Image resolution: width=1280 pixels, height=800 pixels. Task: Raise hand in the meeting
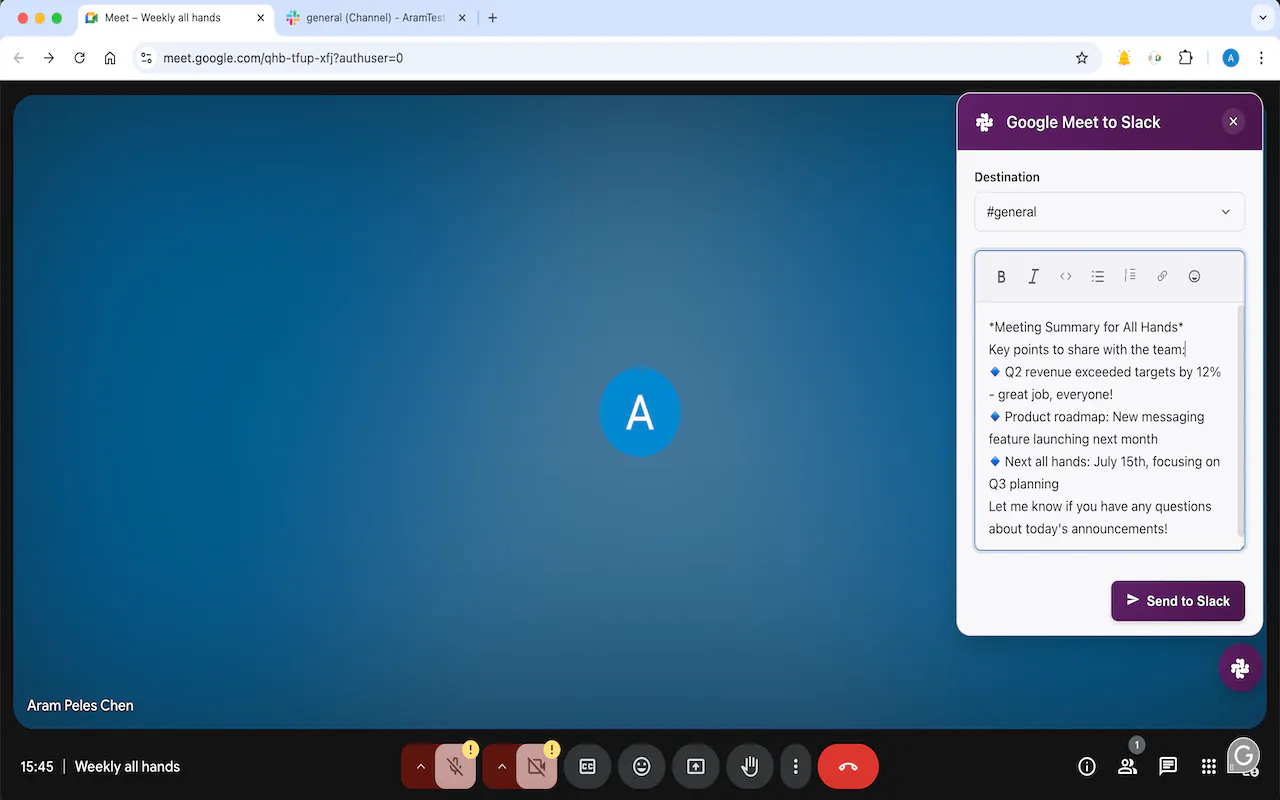coord(750,767)
